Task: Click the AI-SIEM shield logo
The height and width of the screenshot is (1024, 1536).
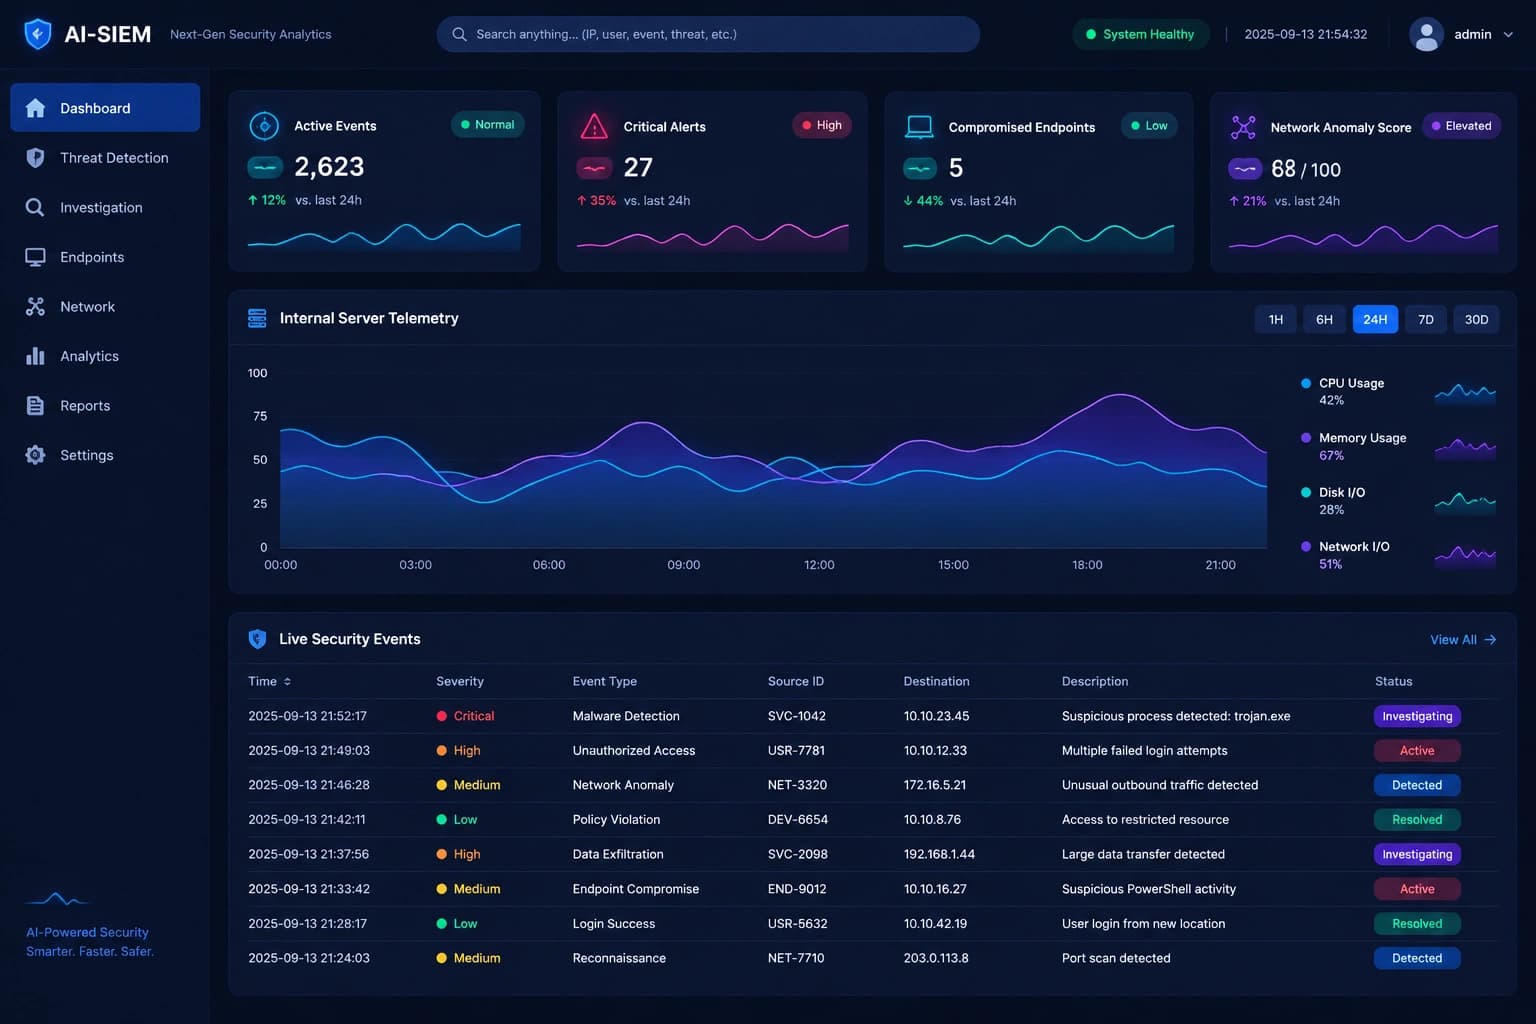Action: click(37, 34)
